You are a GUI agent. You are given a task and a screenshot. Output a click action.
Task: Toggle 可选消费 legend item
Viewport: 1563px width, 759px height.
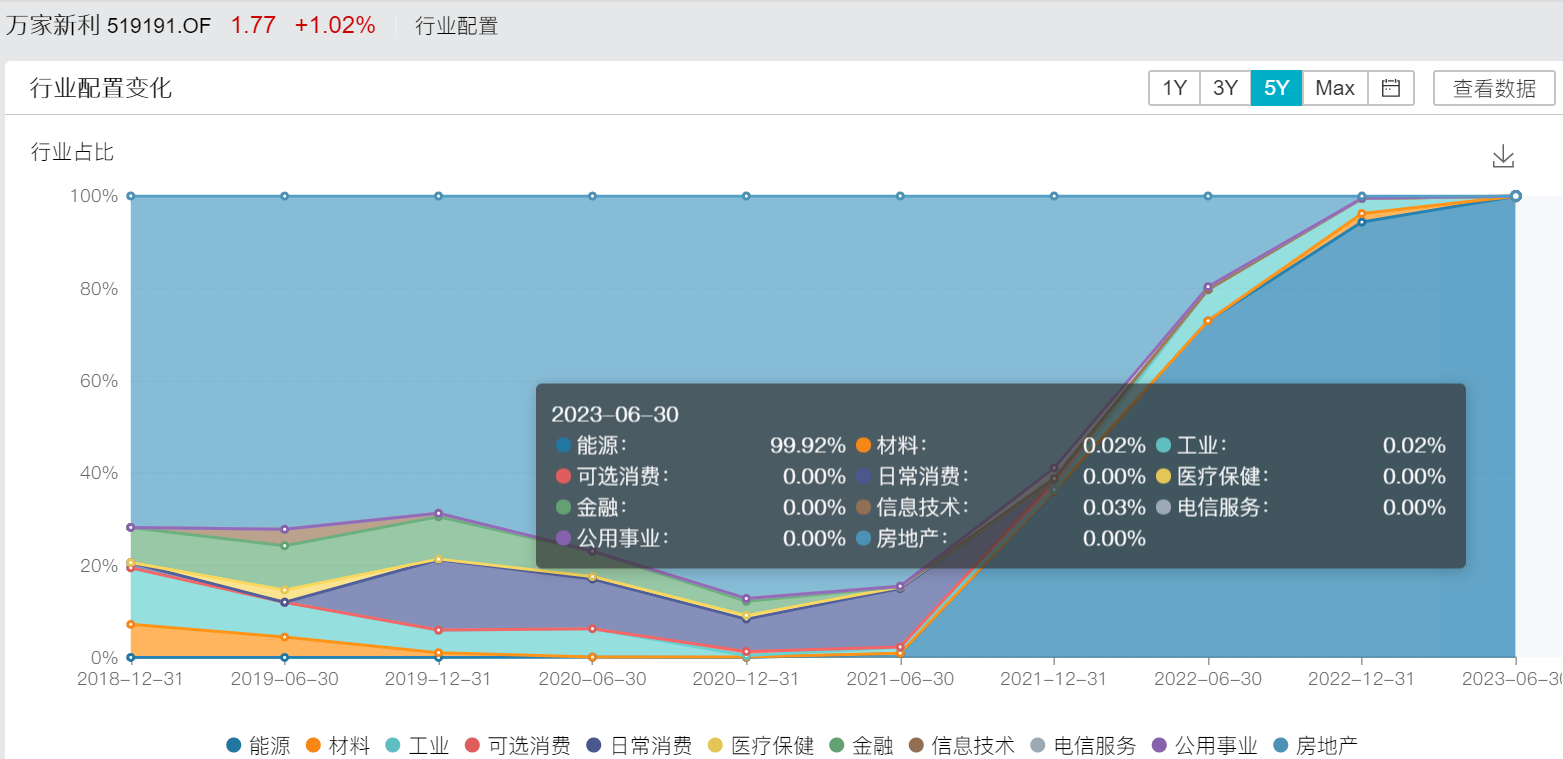[518, 745]
